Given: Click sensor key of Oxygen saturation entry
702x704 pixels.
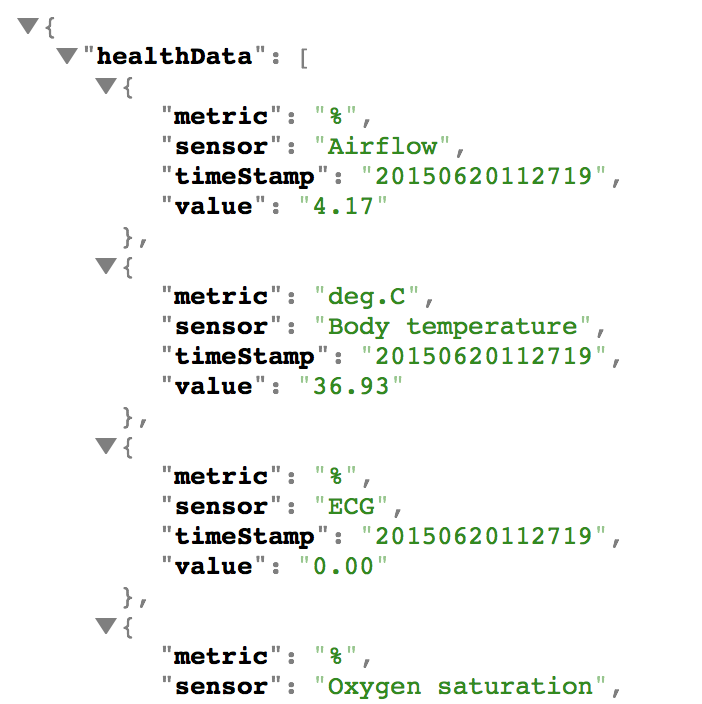Looking at the screenshot, I should pos(221,686).
